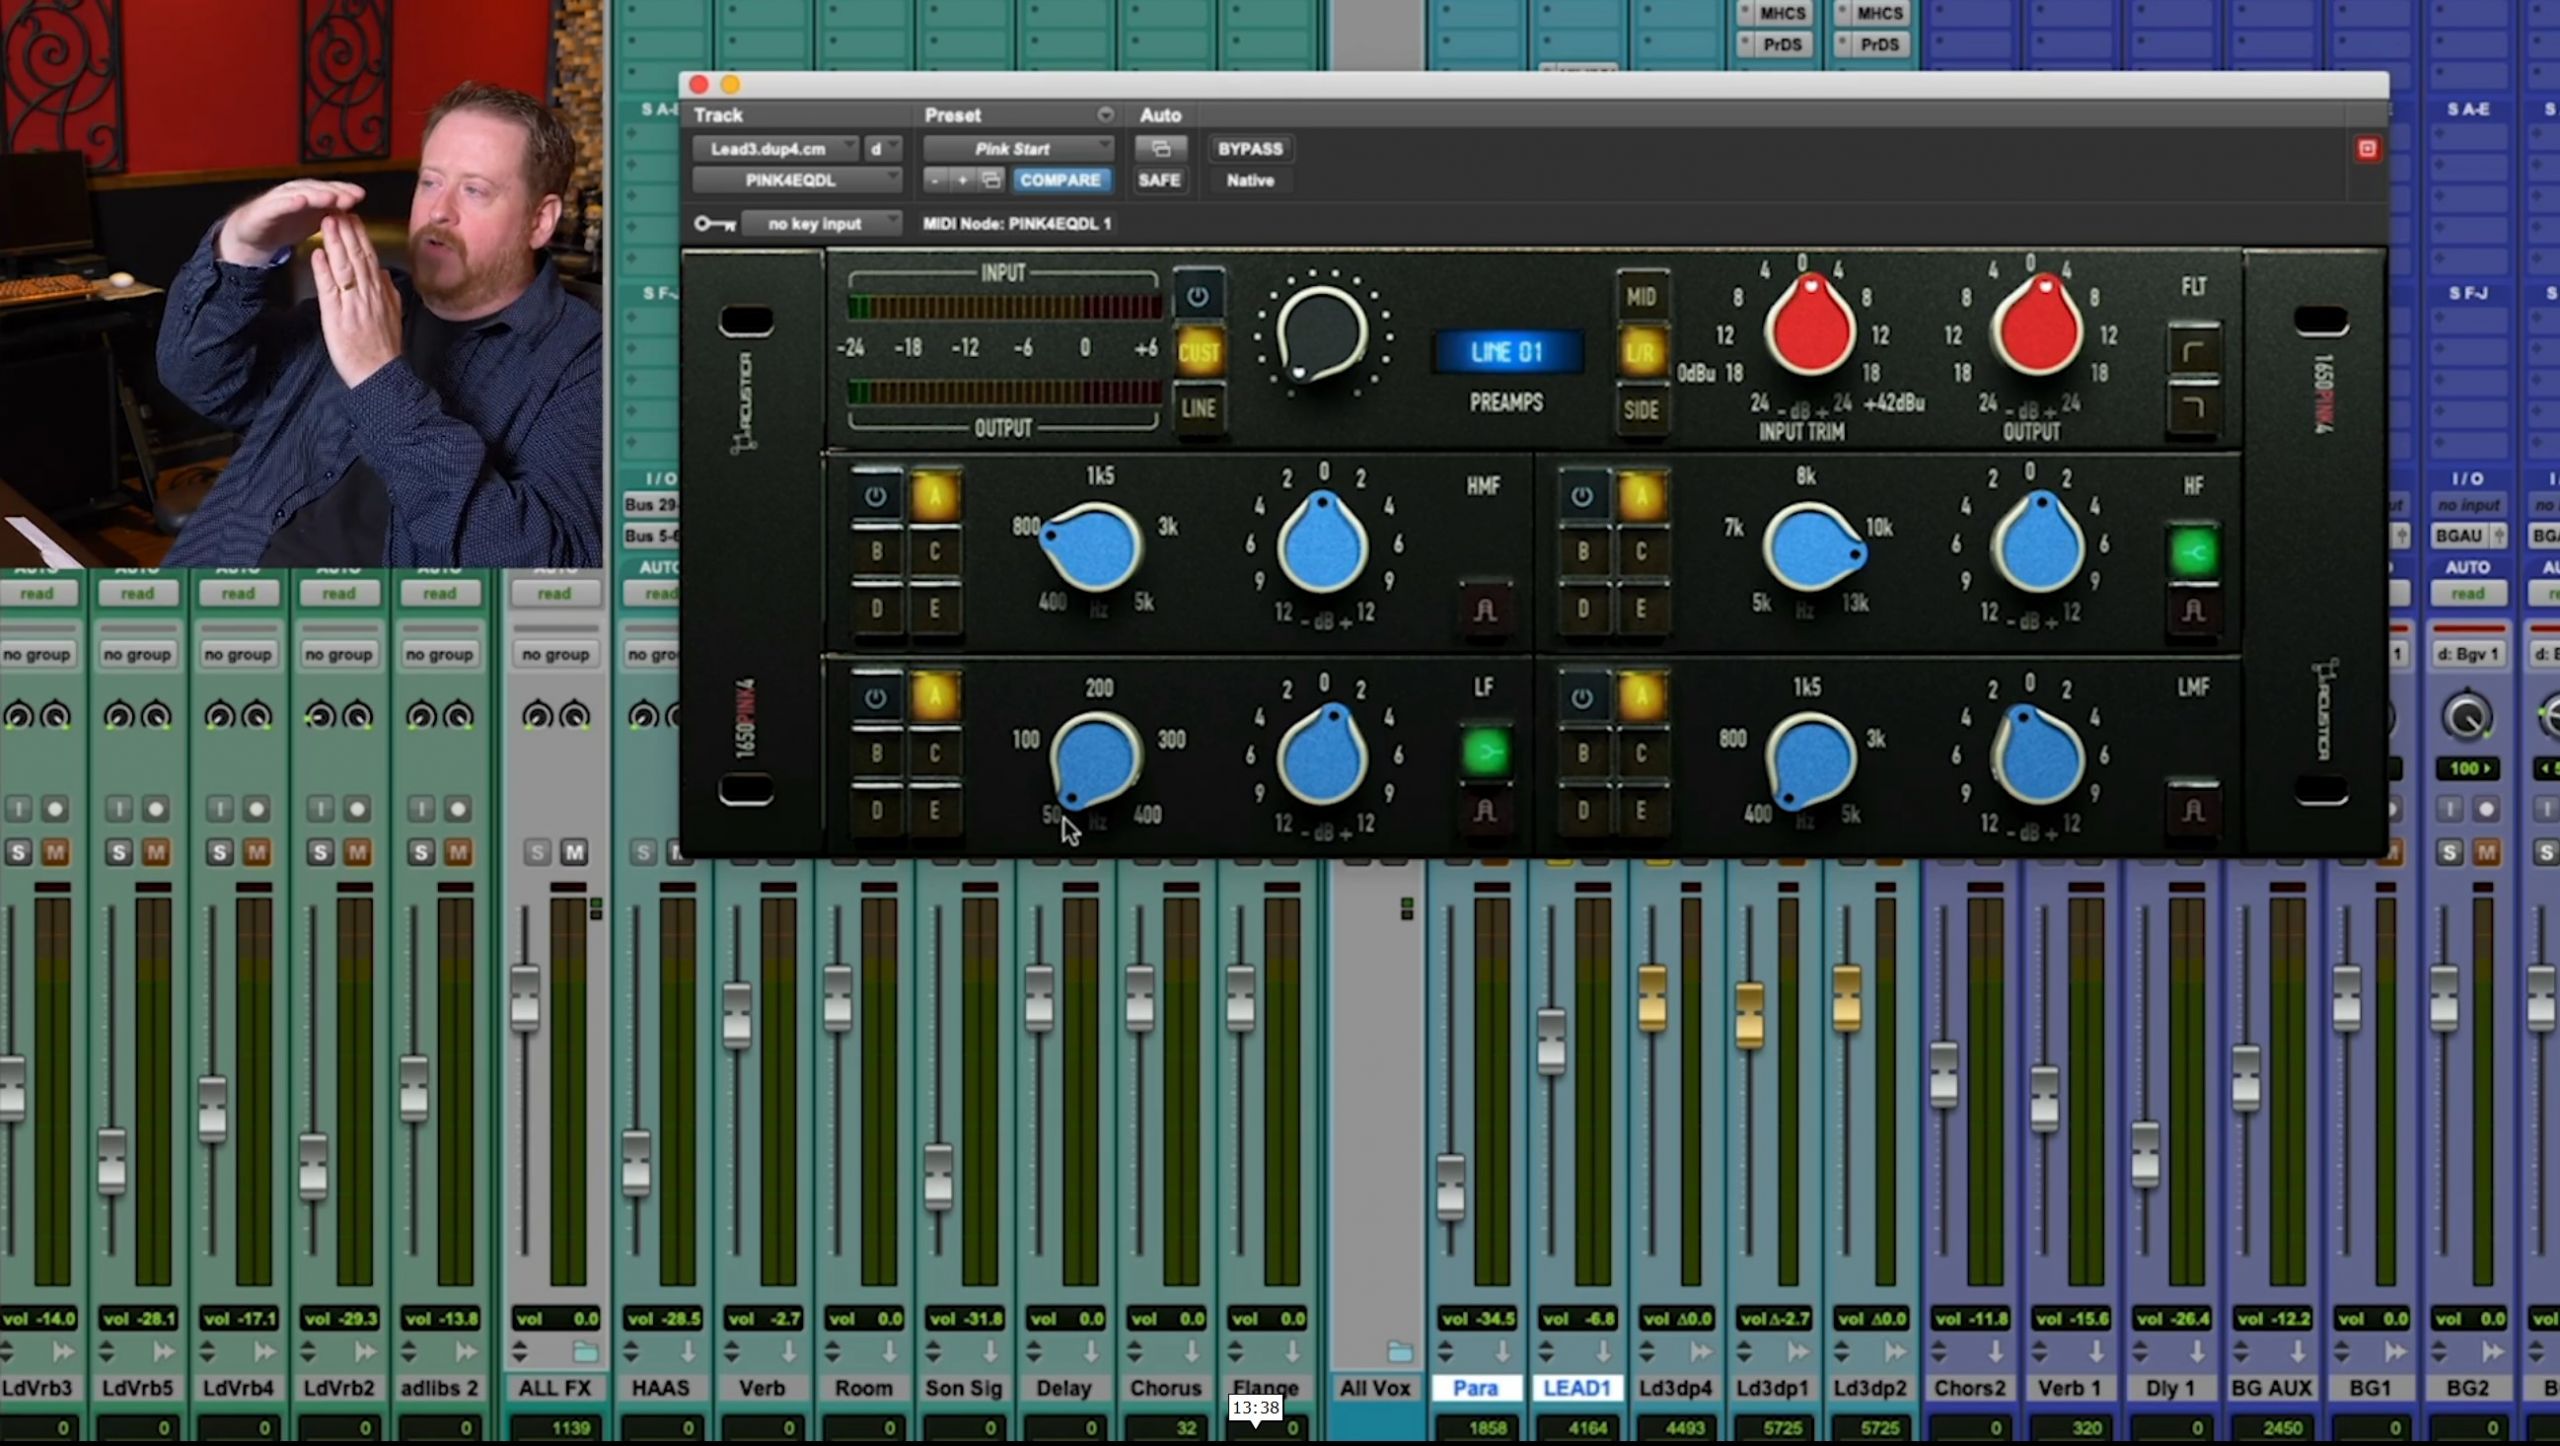Open automation mode 'read' on LdVrb3 track

(37, 594)
